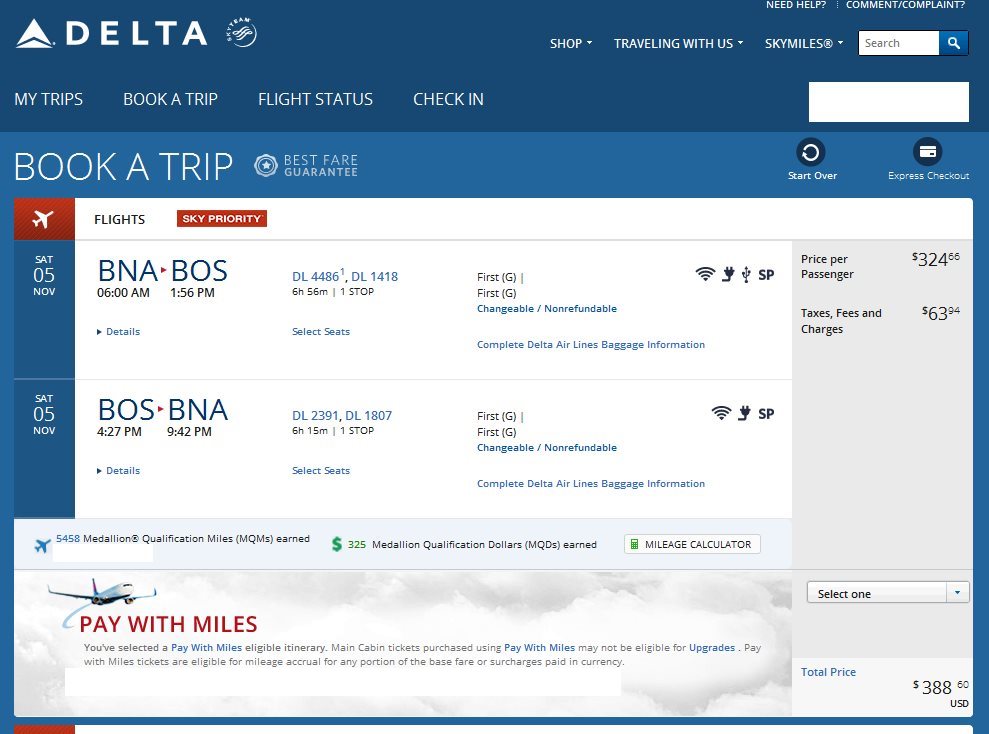
Task: Click the Start Over circular arrow icon
Action: pos(811,153)
